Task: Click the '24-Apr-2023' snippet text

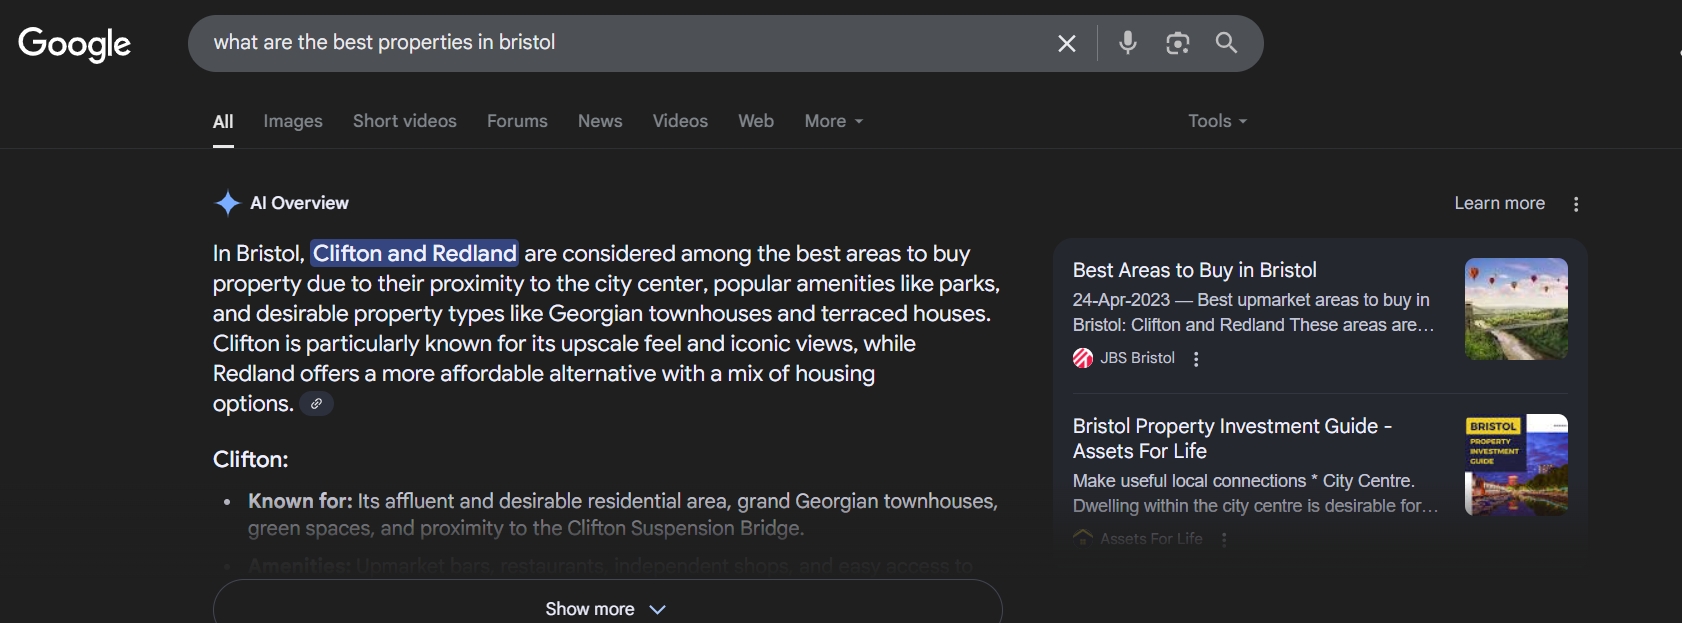Action: [1121, 300]
